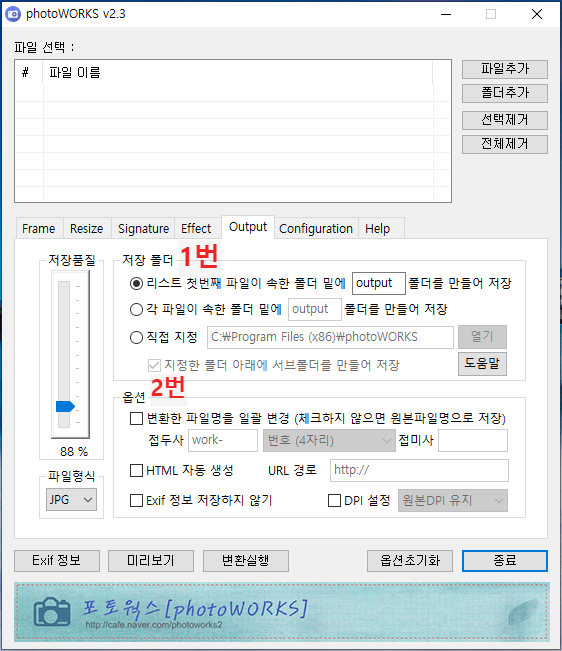
Task: Click the '열기' open folder button
Action: tap(482, 337)
